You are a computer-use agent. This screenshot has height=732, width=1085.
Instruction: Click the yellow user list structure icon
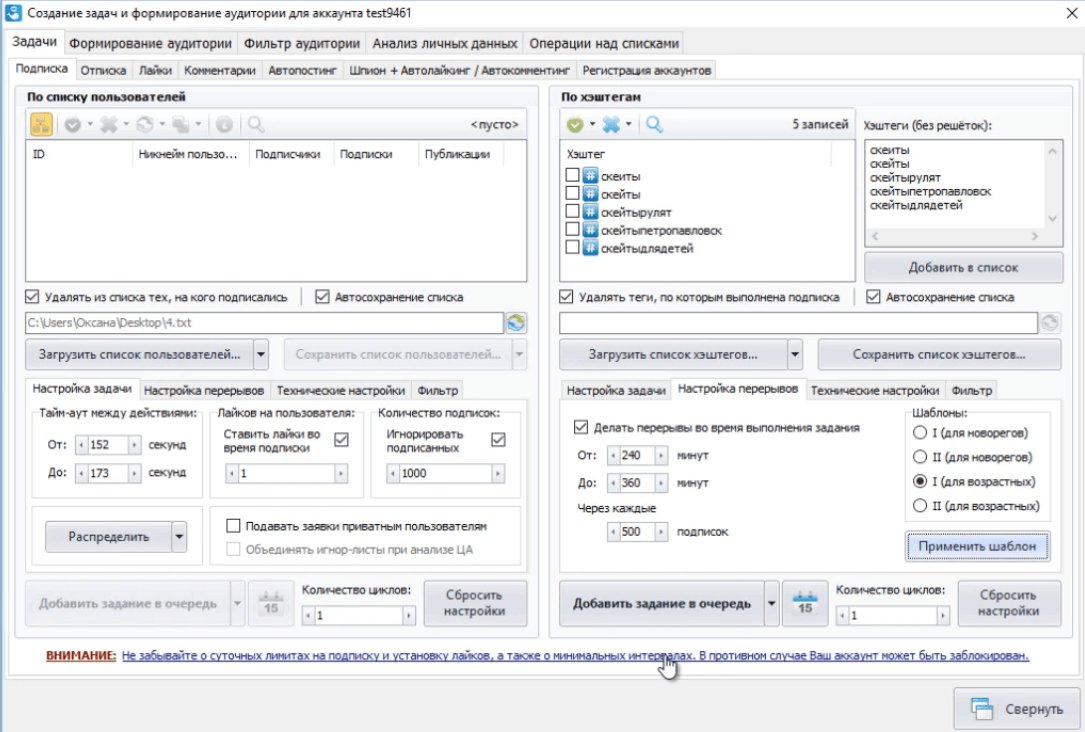tap(41, 124)
